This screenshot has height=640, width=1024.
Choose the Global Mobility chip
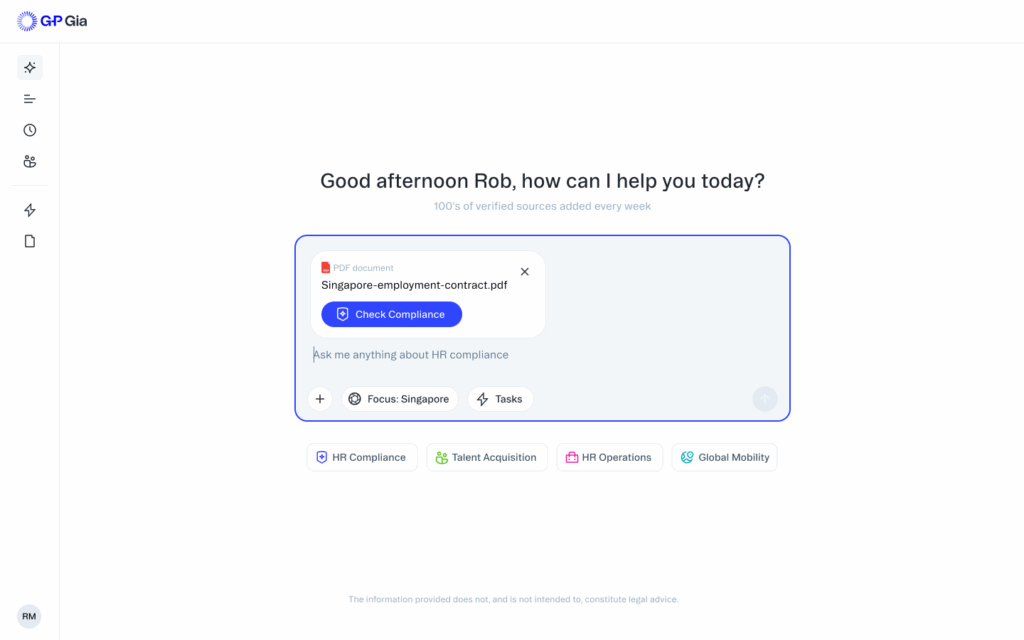click(724, 457)
